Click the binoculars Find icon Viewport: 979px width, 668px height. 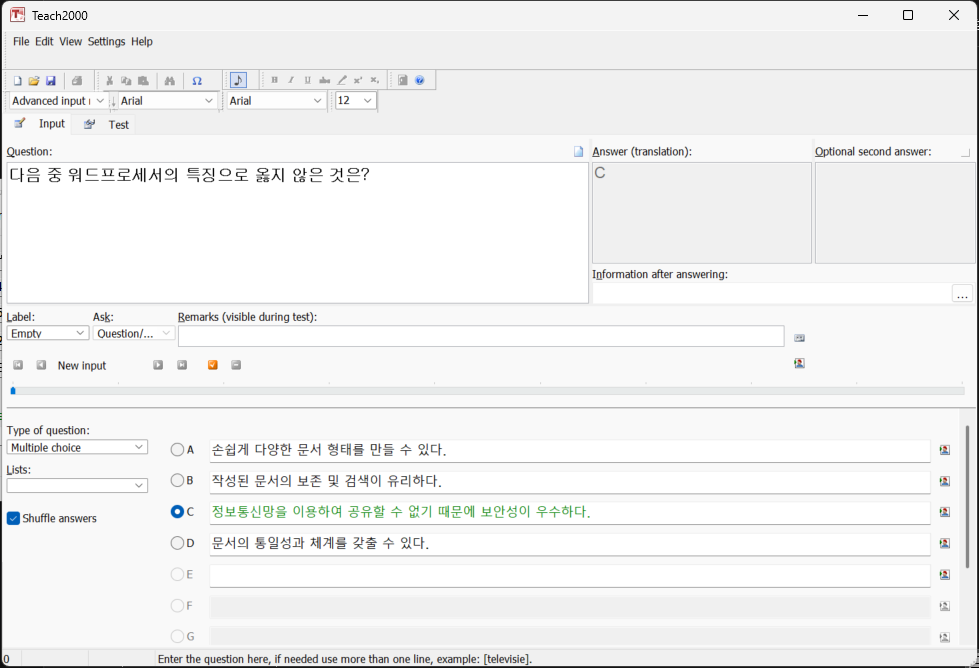tap(170, 81)
